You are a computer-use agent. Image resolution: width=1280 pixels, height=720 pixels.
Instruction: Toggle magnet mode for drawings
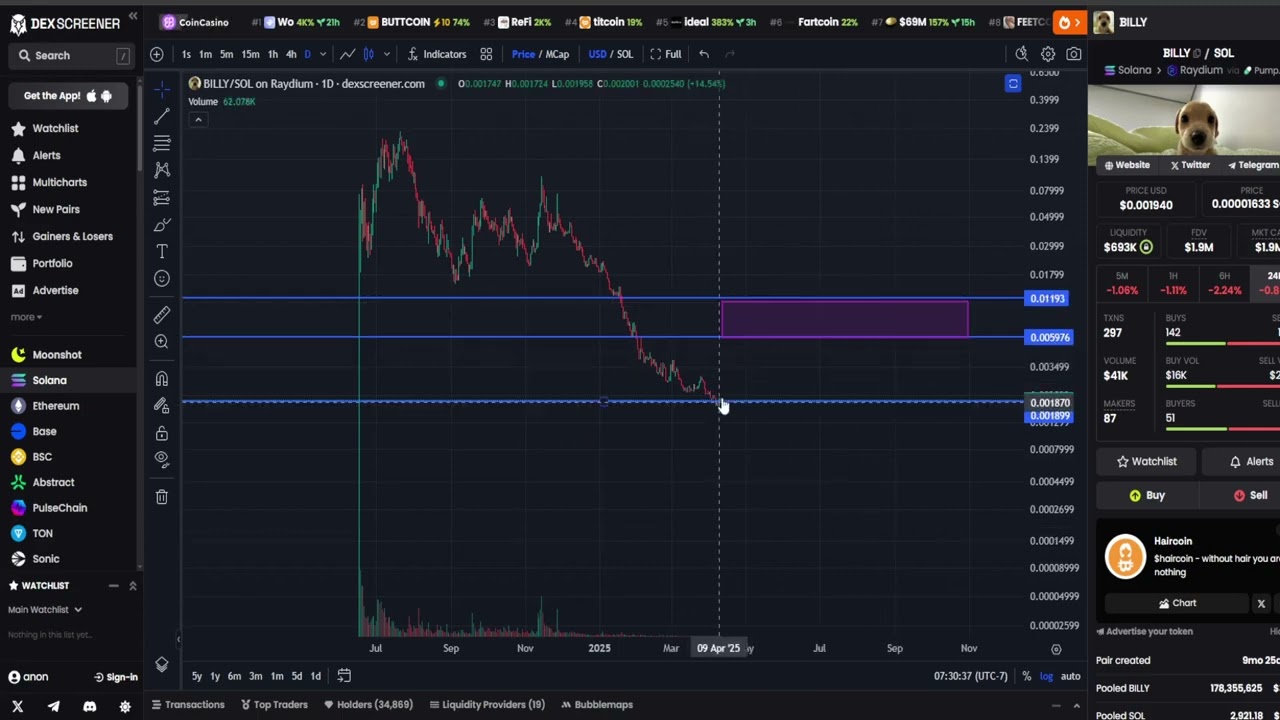tap(162, 379)
